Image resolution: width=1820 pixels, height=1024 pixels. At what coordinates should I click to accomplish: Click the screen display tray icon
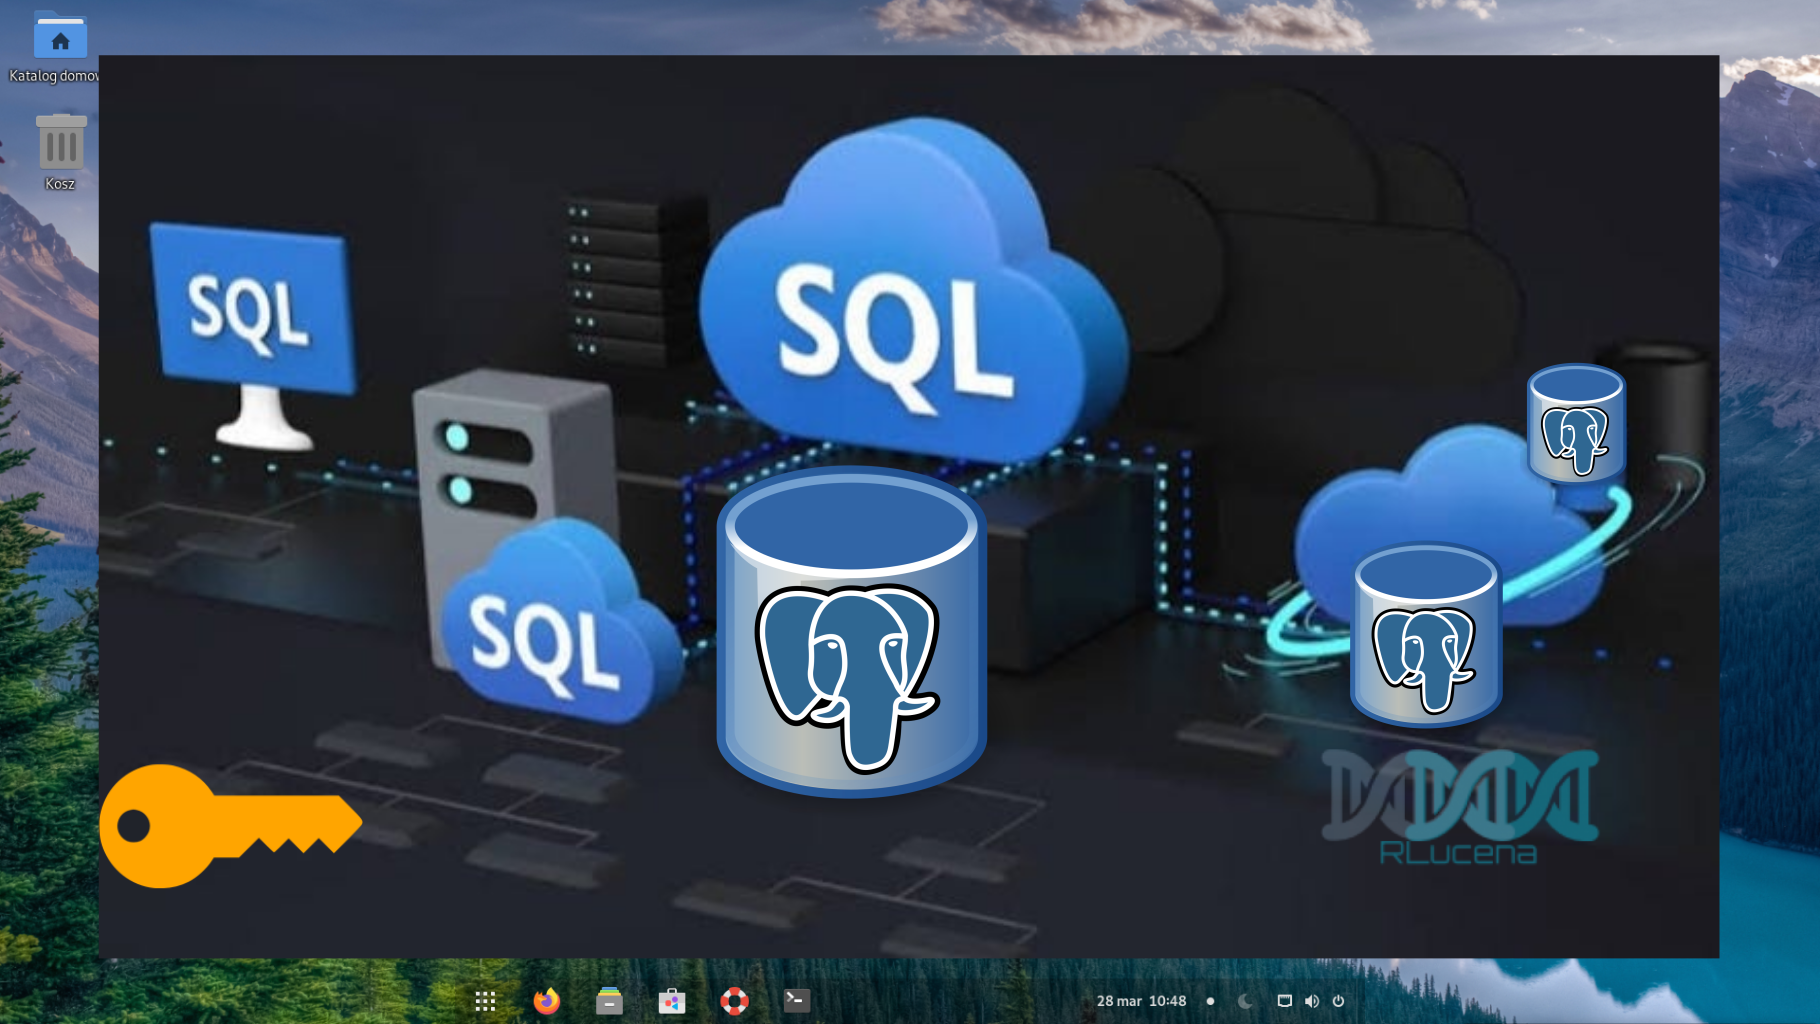click(1285, 1001)
